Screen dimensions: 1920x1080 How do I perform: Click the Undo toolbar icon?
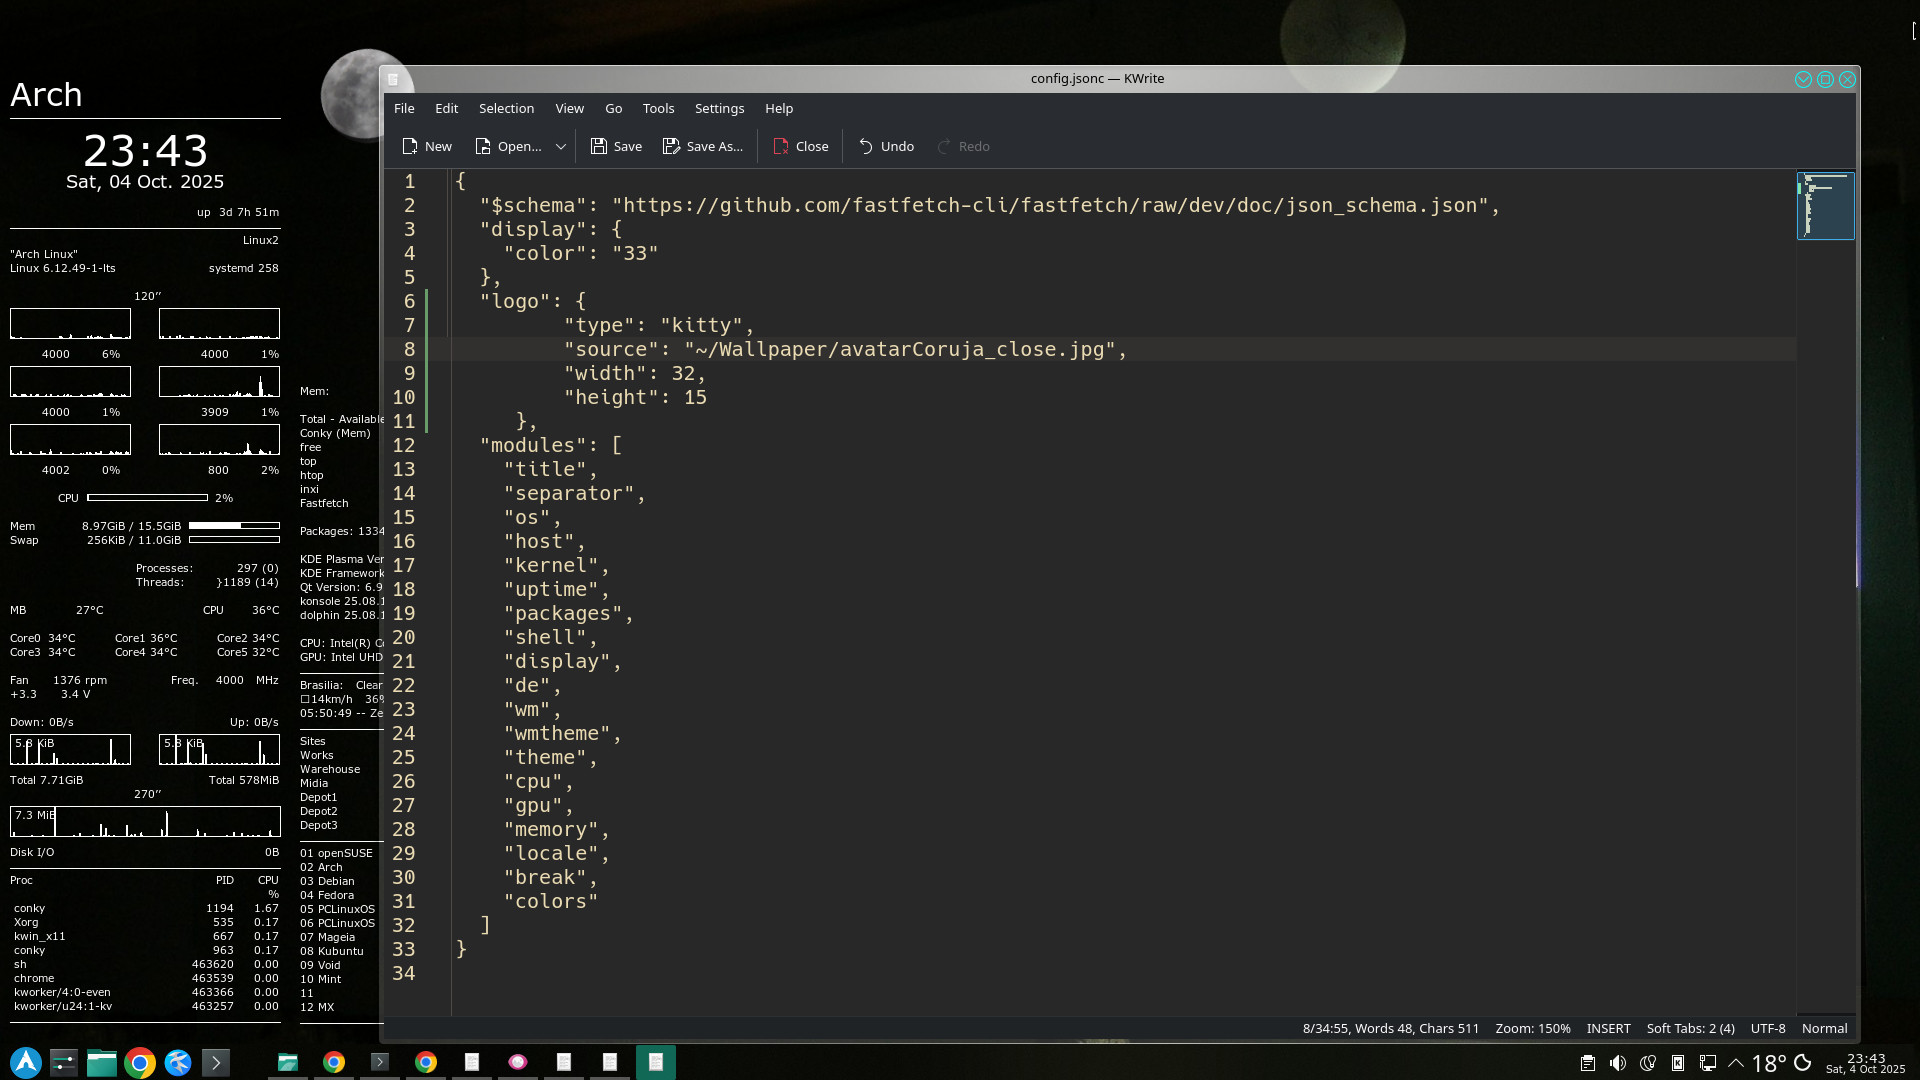click(x=866, y=146)
